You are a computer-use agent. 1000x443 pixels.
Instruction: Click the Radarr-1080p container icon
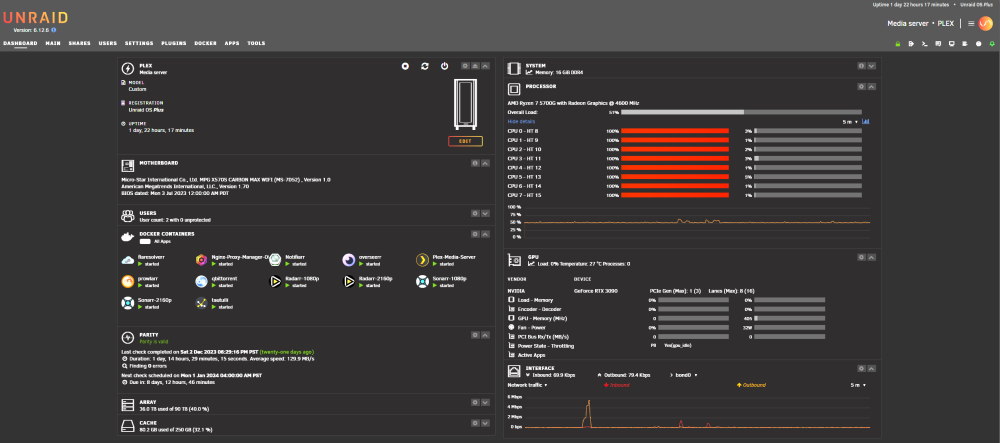click(x=275, y=281)
